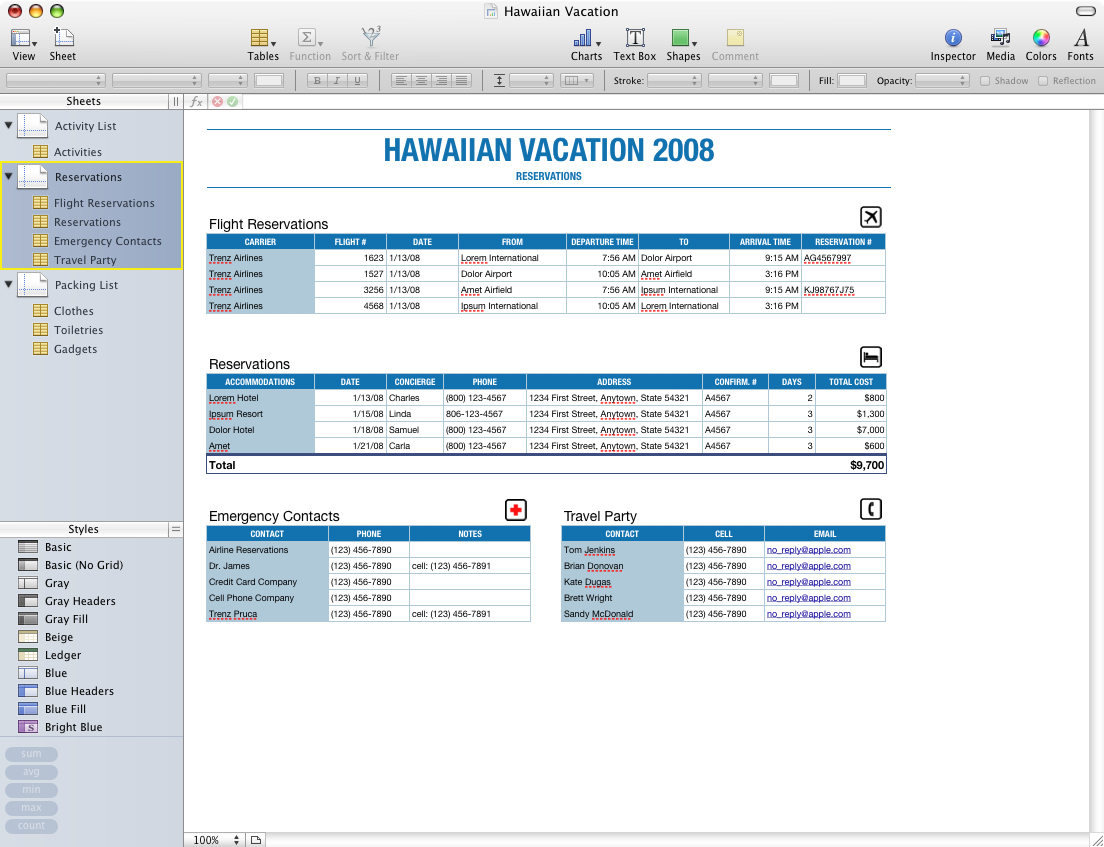
Task: Enable the Shadow checkbox
Action: point(985,81)
